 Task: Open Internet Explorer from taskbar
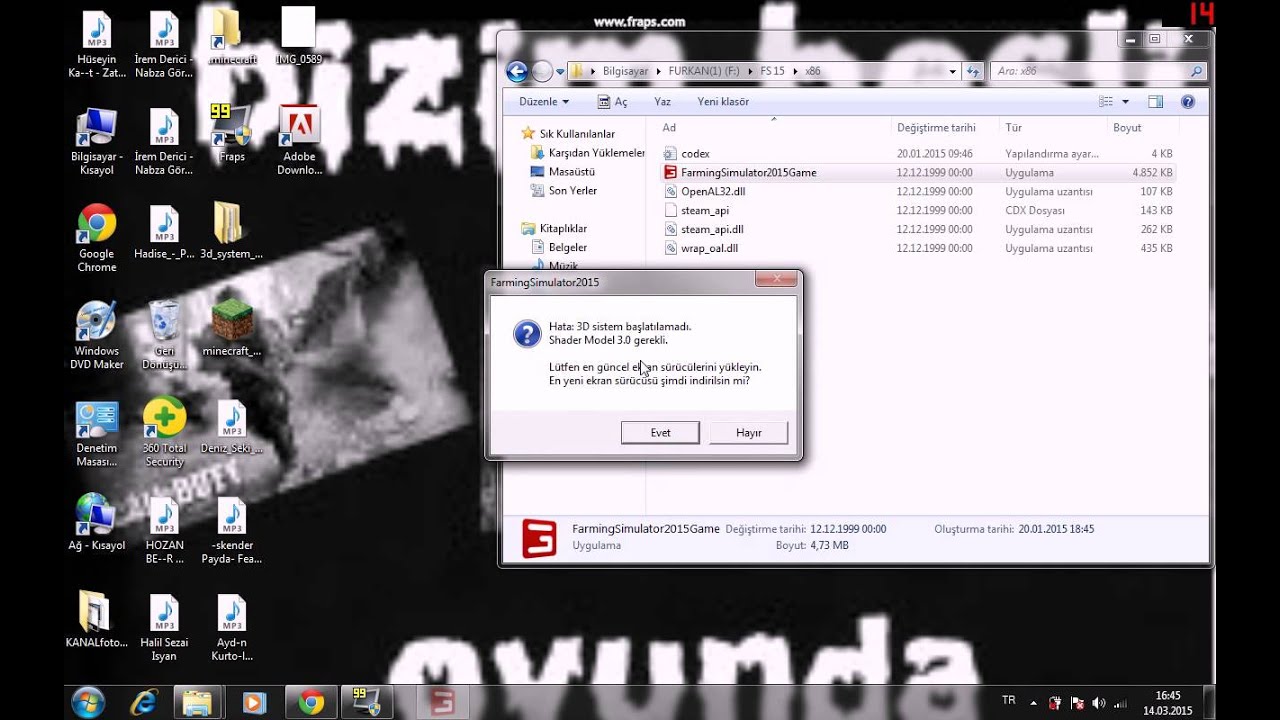point(144,702)
